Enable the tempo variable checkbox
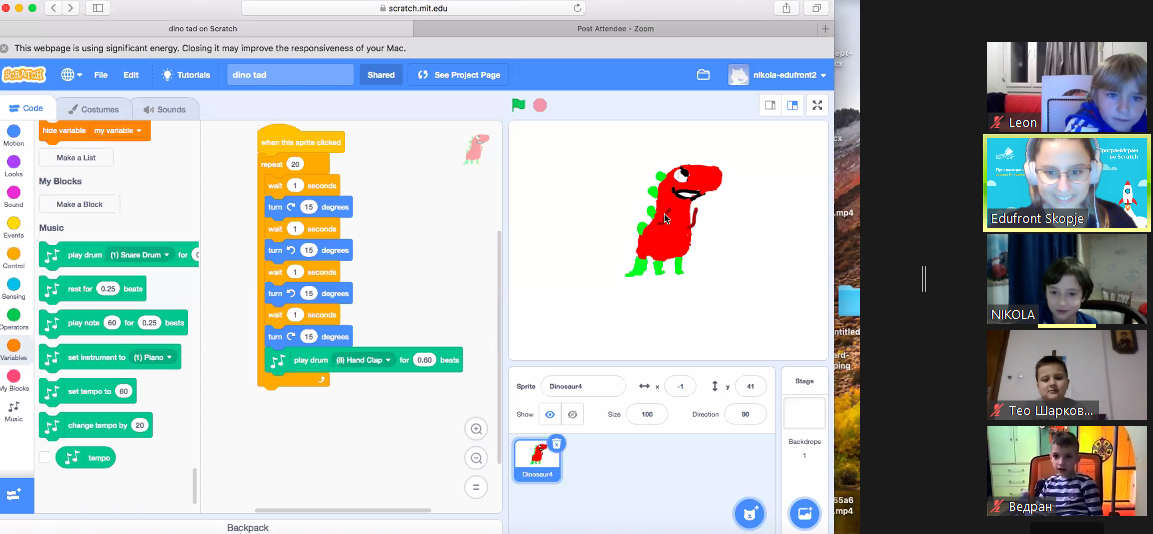The image size is (1153, 534). coord(45,457)
